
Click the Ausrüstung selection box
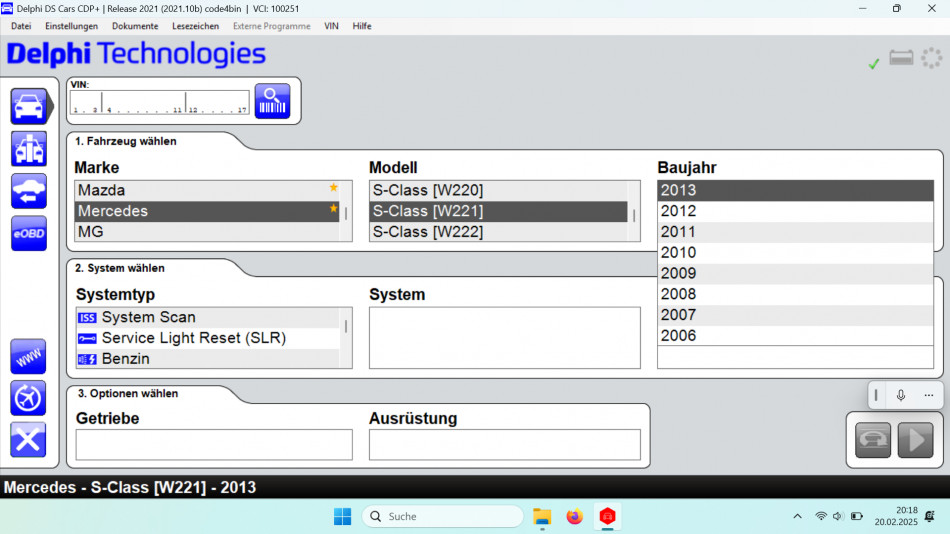click(x=505, y=445)
